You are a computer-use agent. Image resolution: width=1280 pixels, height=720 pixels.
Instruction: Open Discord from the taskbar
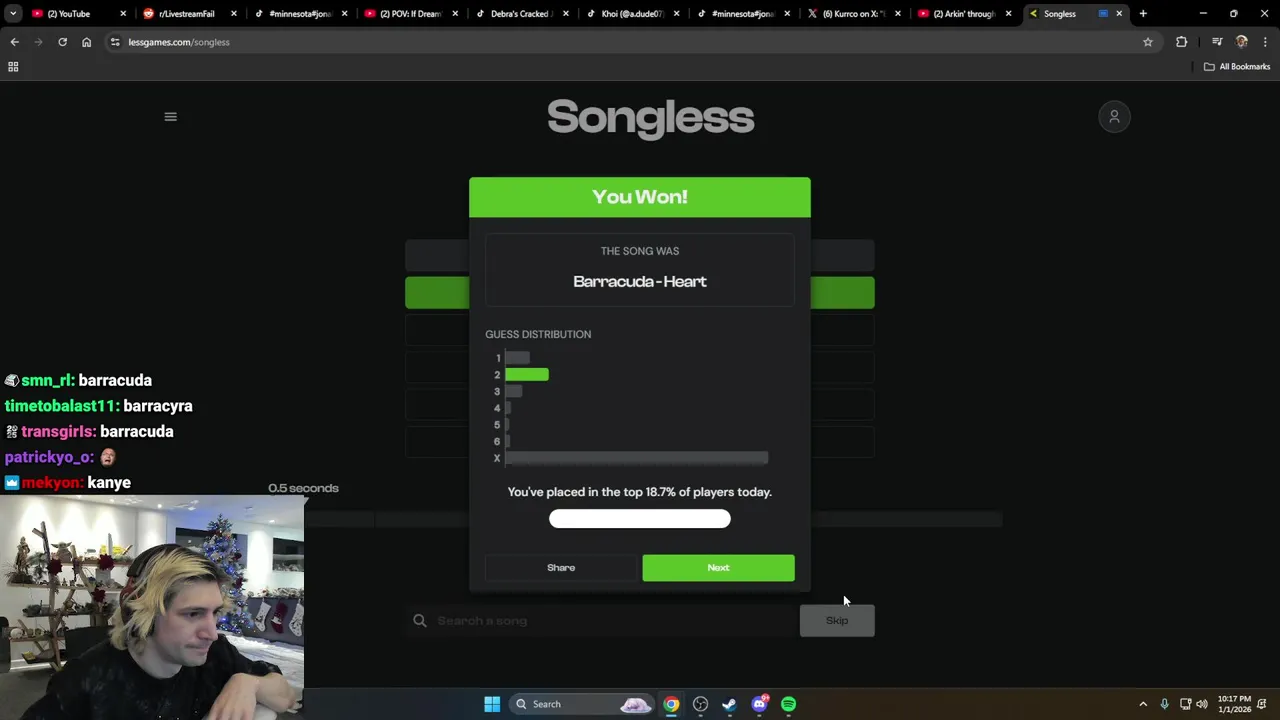click(x=759, y=704)
